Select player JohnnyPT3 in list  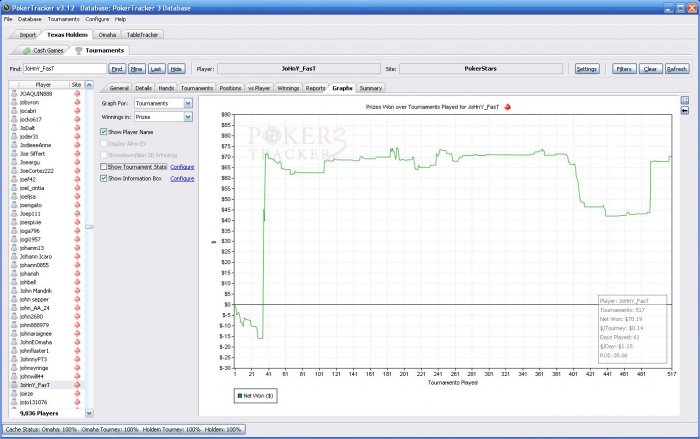35,359
